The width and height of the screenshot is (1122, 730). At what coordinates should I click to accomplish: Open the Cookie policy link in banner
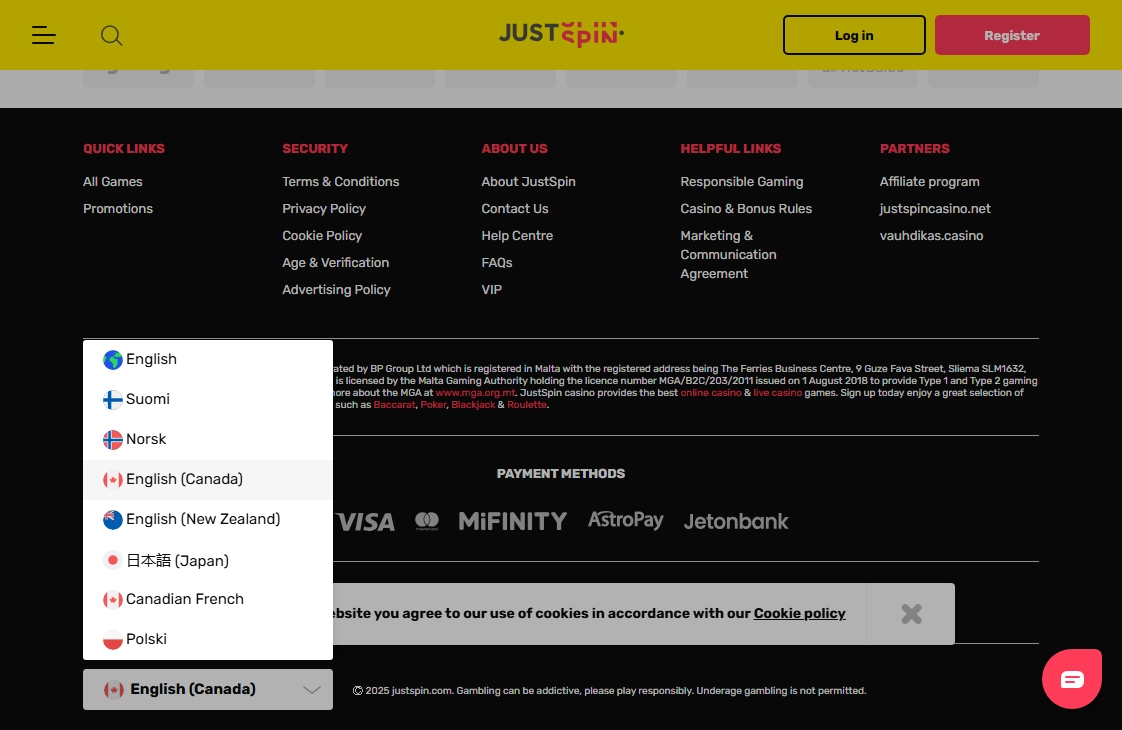point(799,613)
